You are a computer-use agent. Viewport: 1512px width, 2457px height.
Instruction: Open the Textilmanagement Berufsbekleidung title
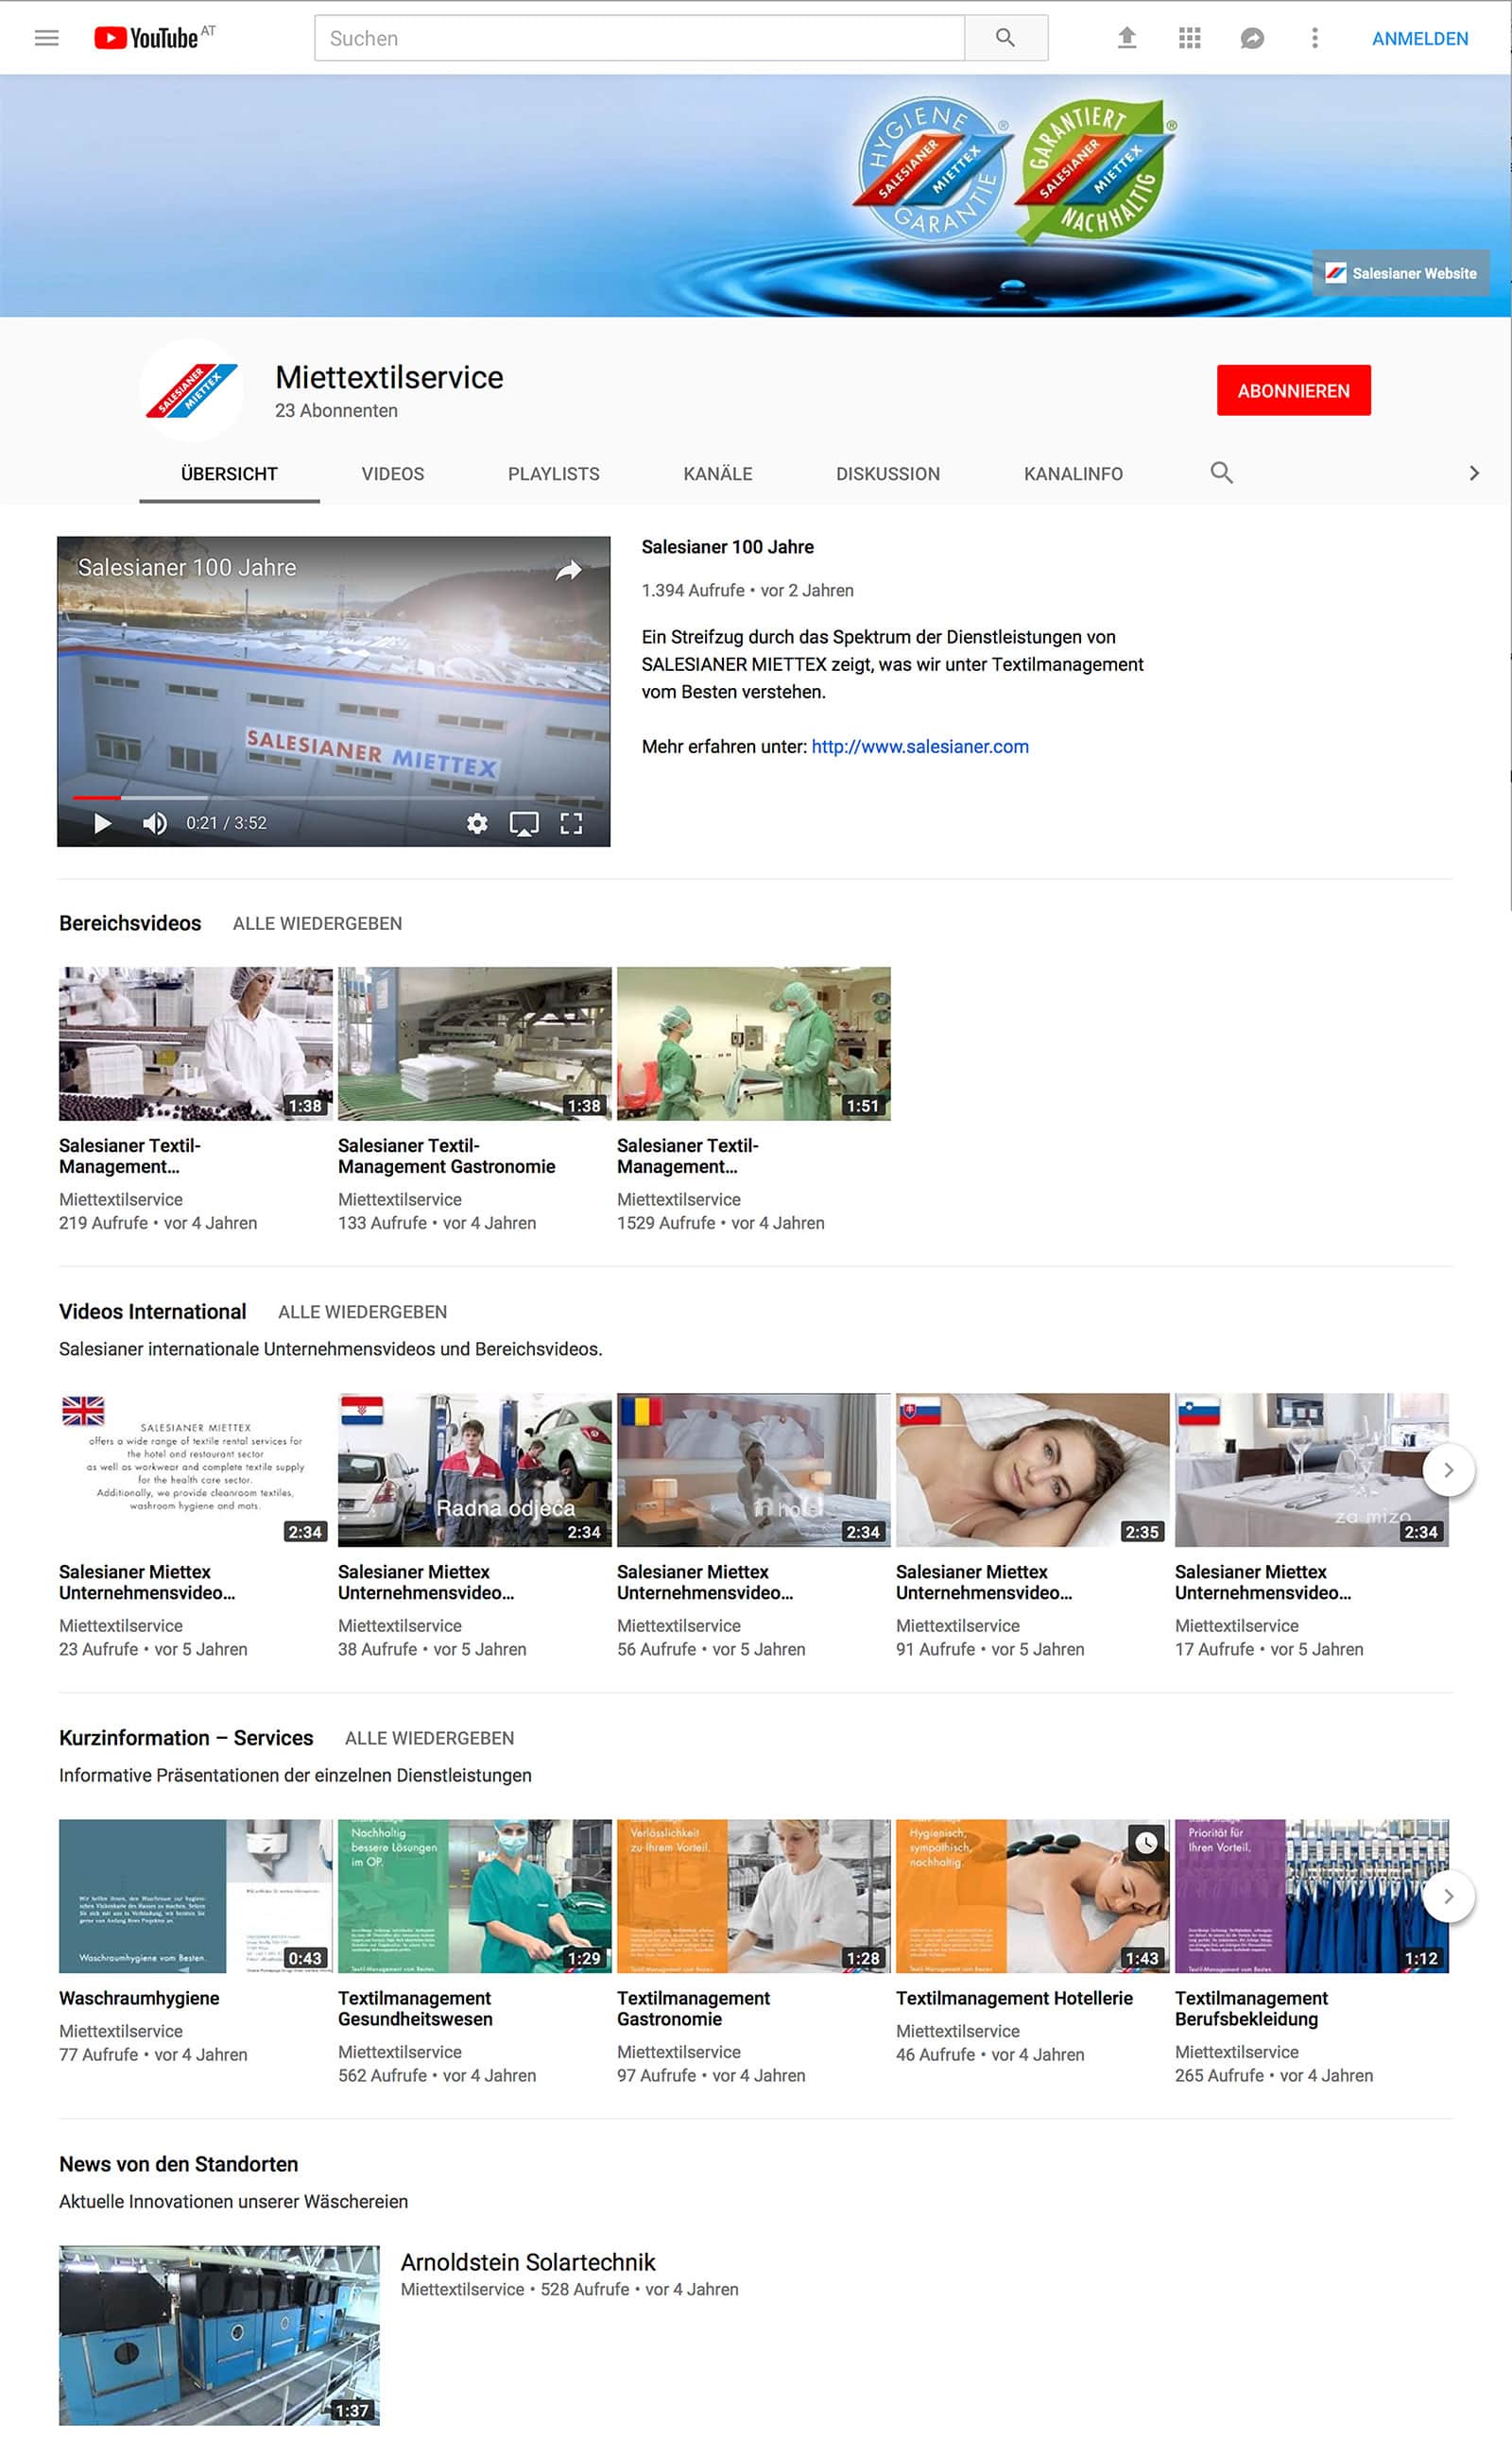click(x=1251, y=2008)
